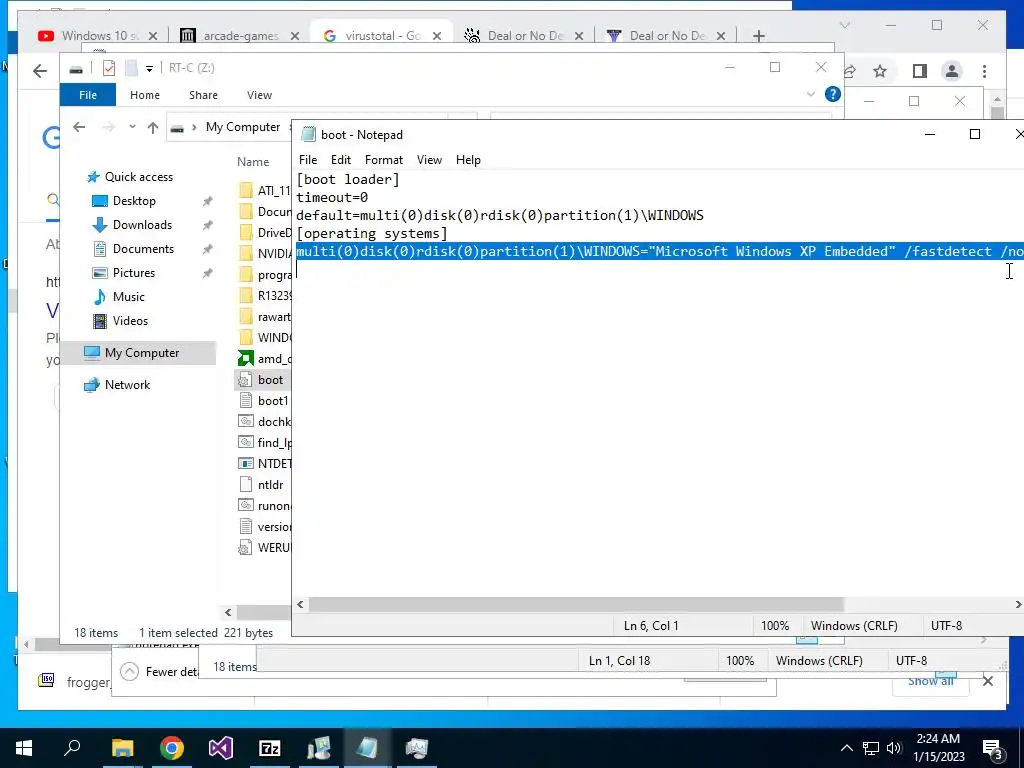Image resolution: width=1024 pixels, height=768 pixels.
Task: Open taskbar search
Action: click(x=72, y=748)
